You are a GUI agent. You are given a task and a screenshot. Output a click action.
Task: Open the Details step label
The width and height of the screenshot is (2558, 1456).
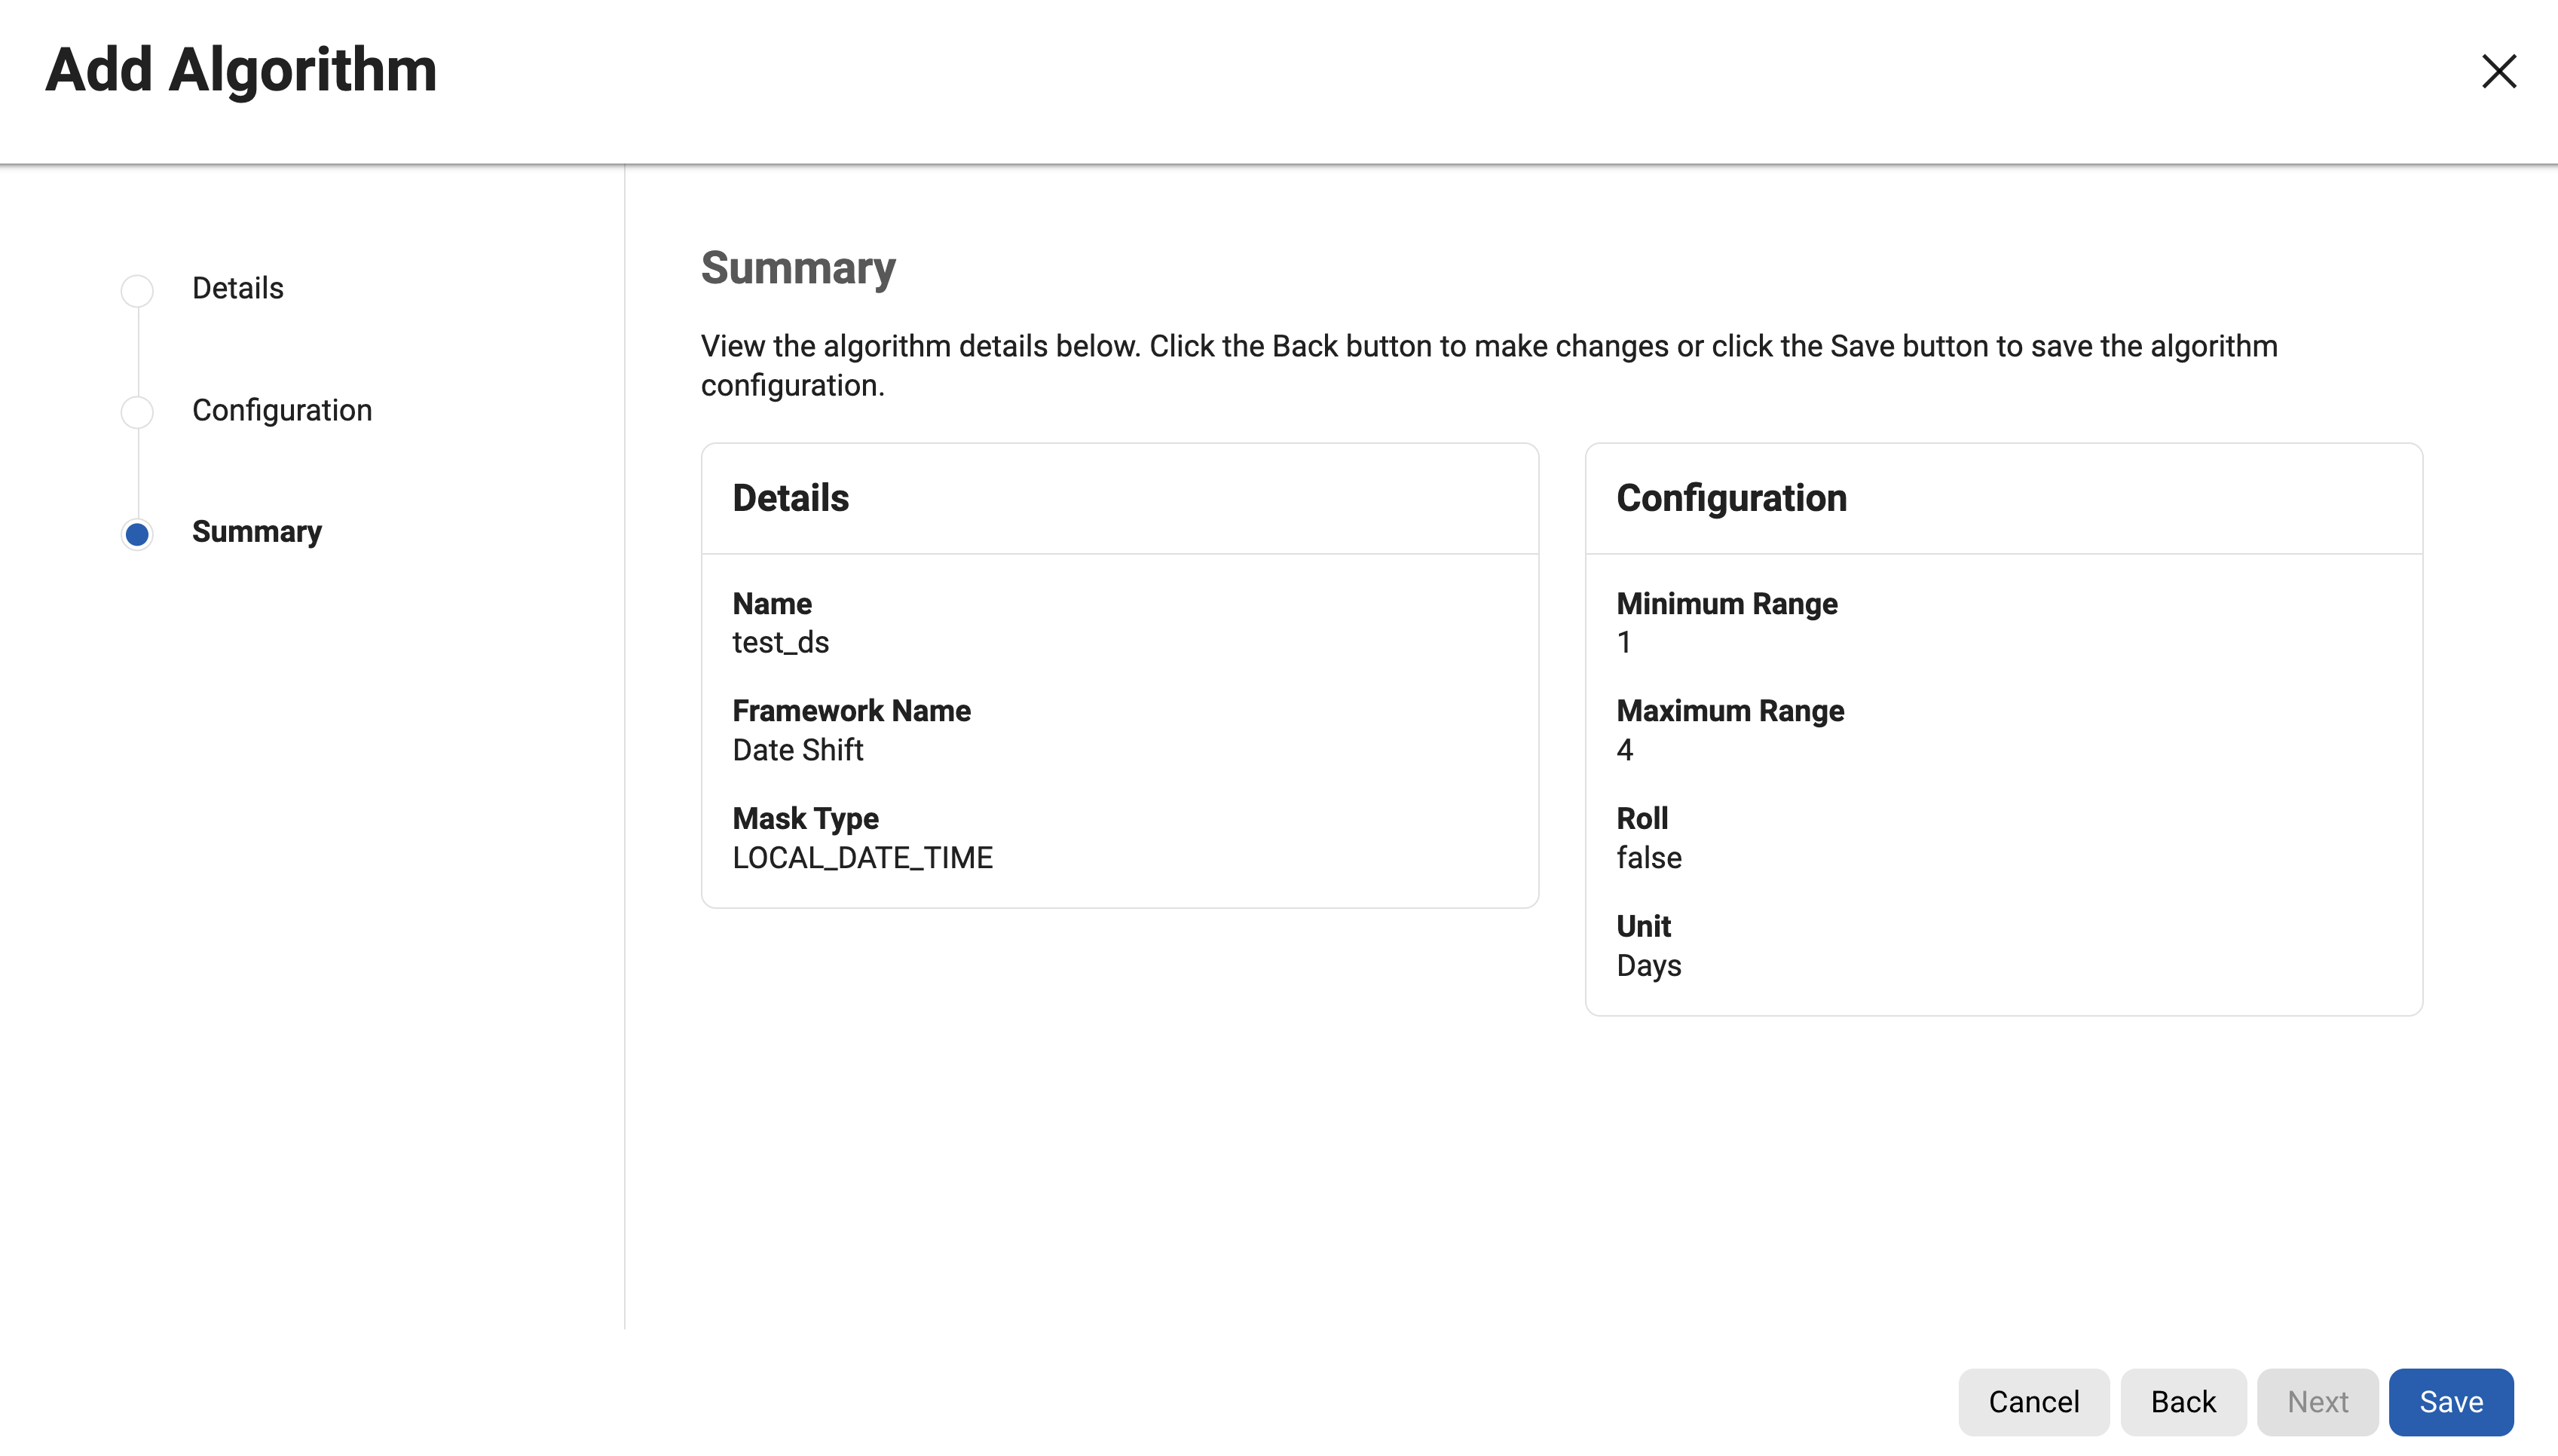coord(238,288)
